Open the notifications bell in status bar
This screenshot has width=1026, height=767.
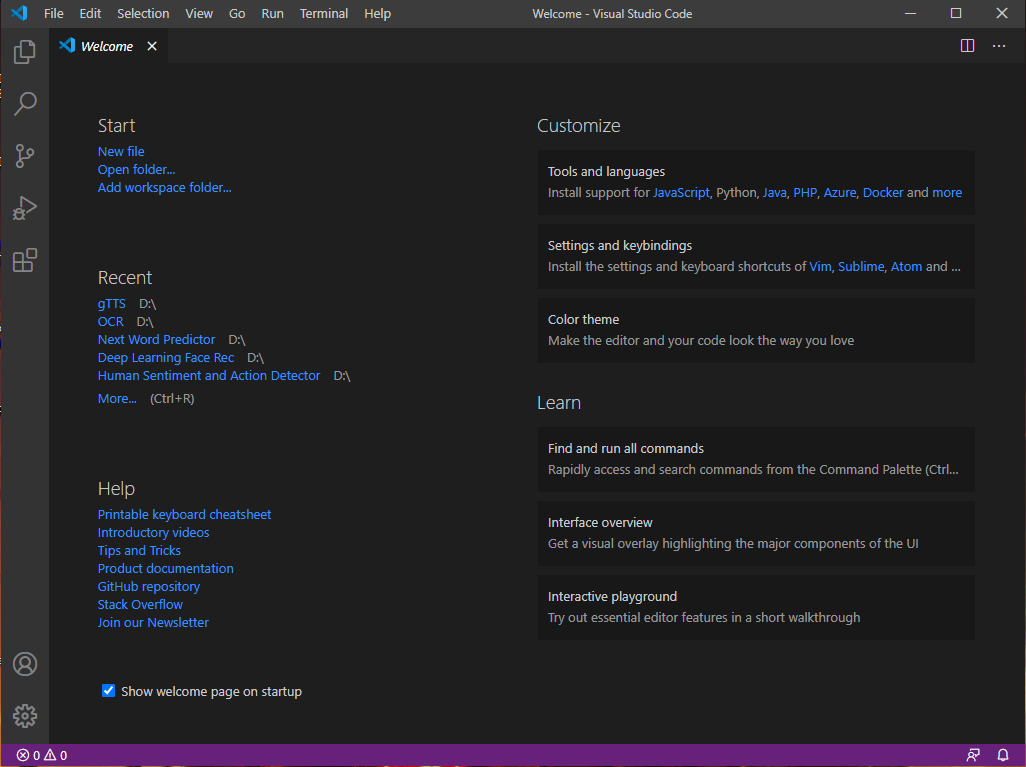1002,755
